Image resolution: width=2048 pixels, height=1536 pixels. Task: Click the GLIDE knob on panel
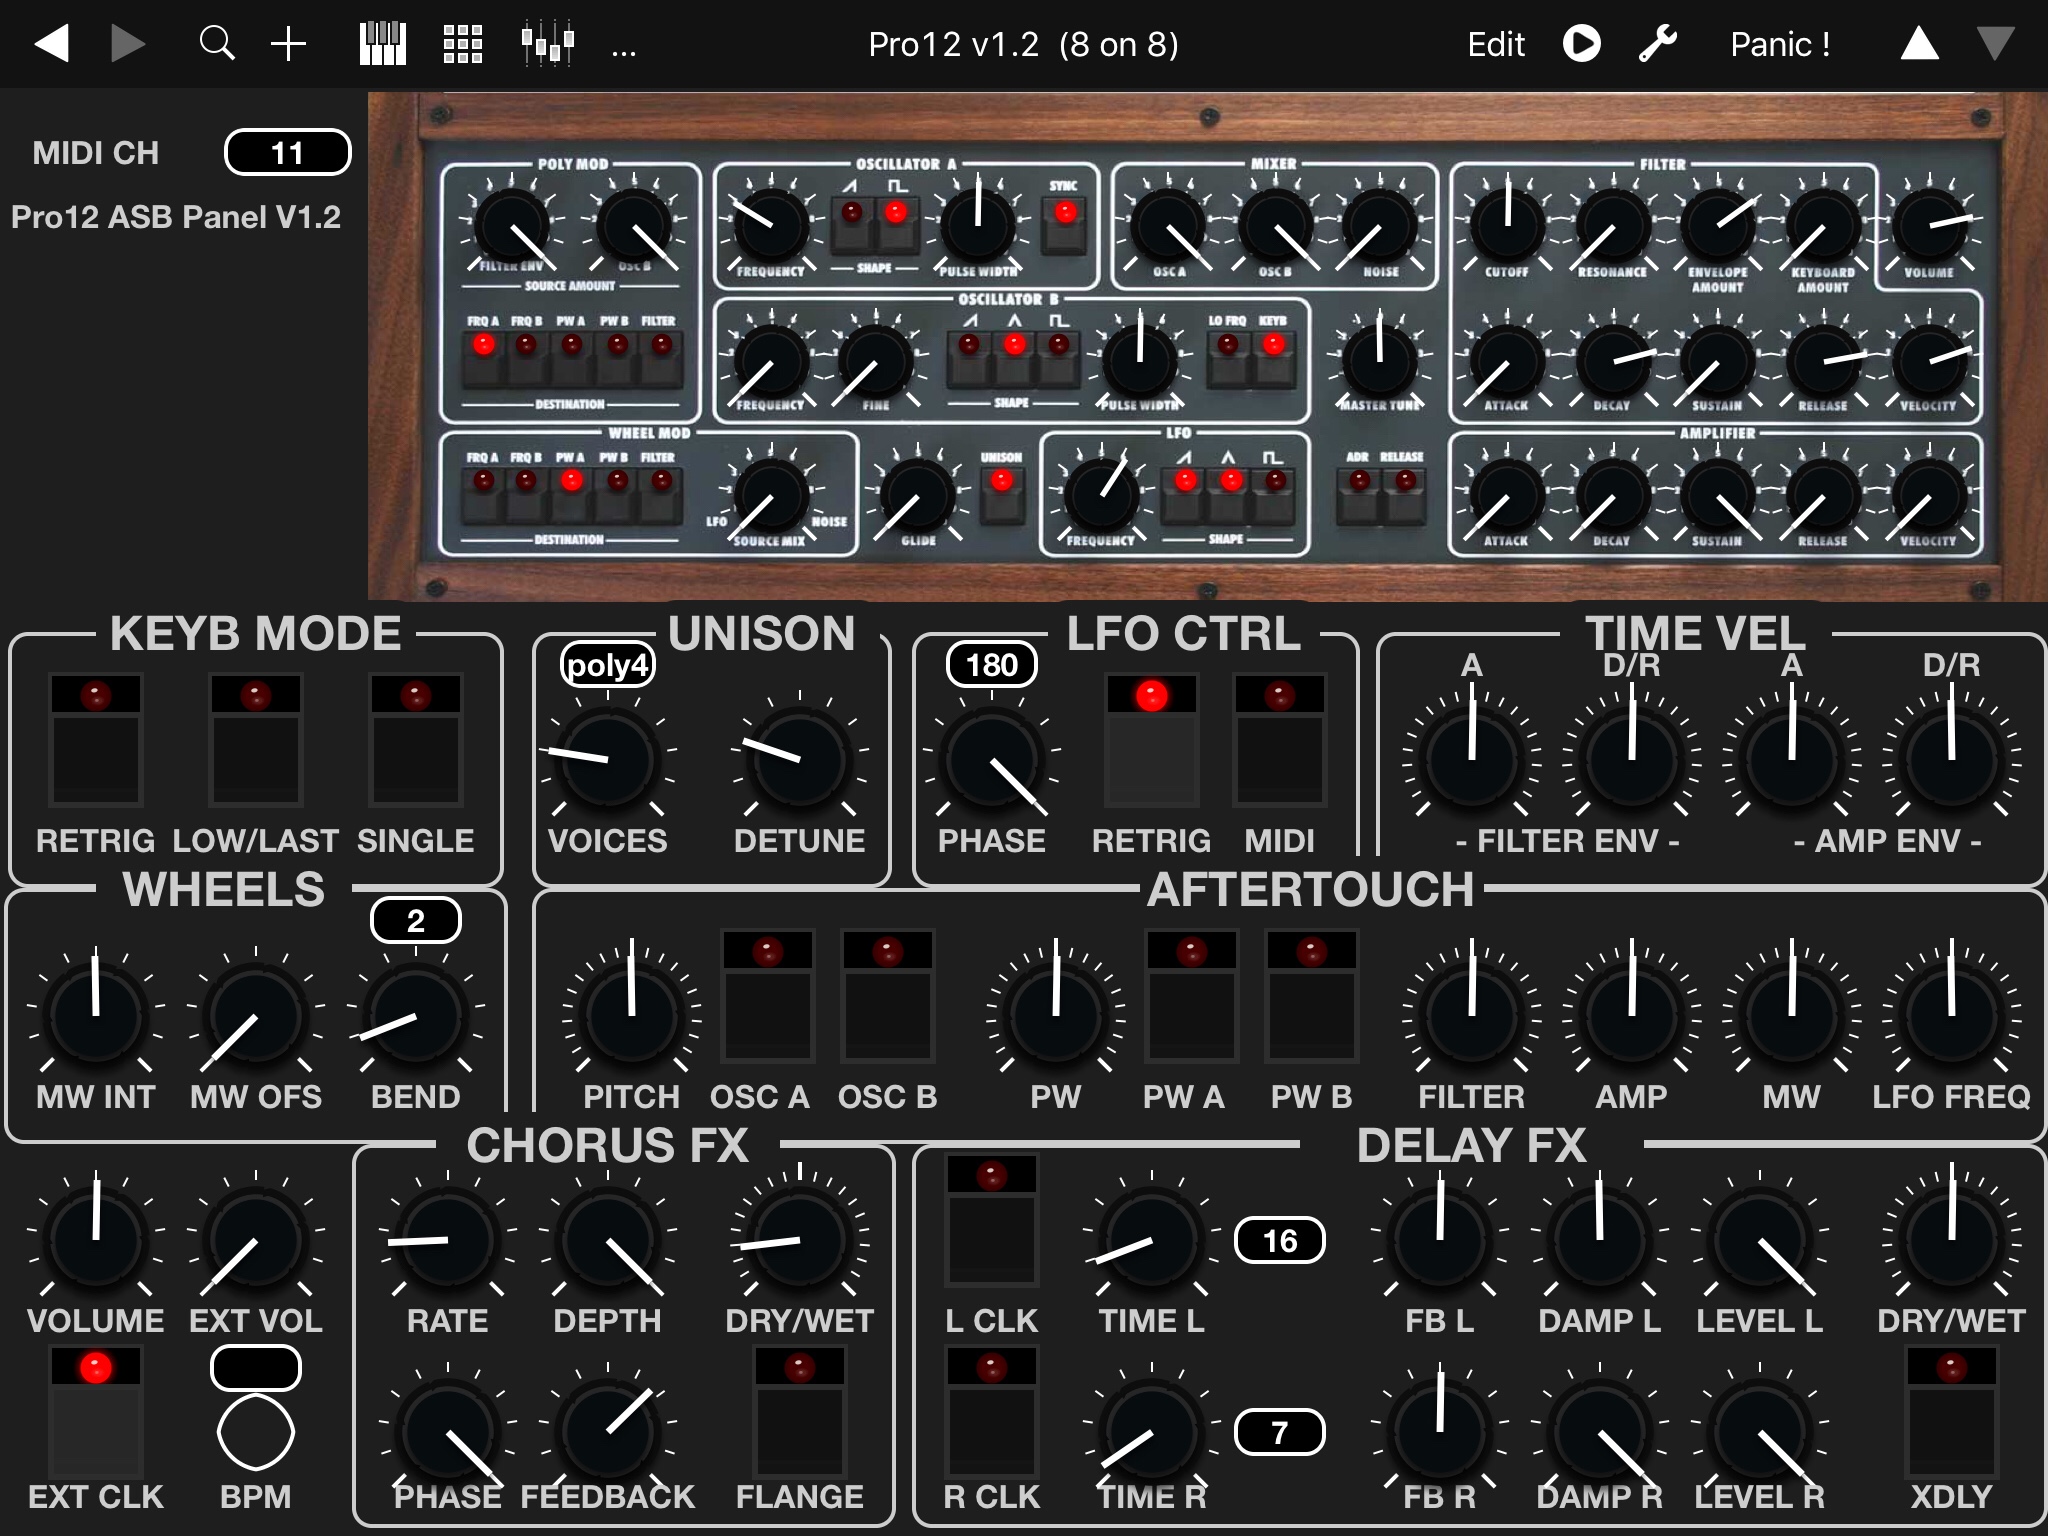point(918,496)
